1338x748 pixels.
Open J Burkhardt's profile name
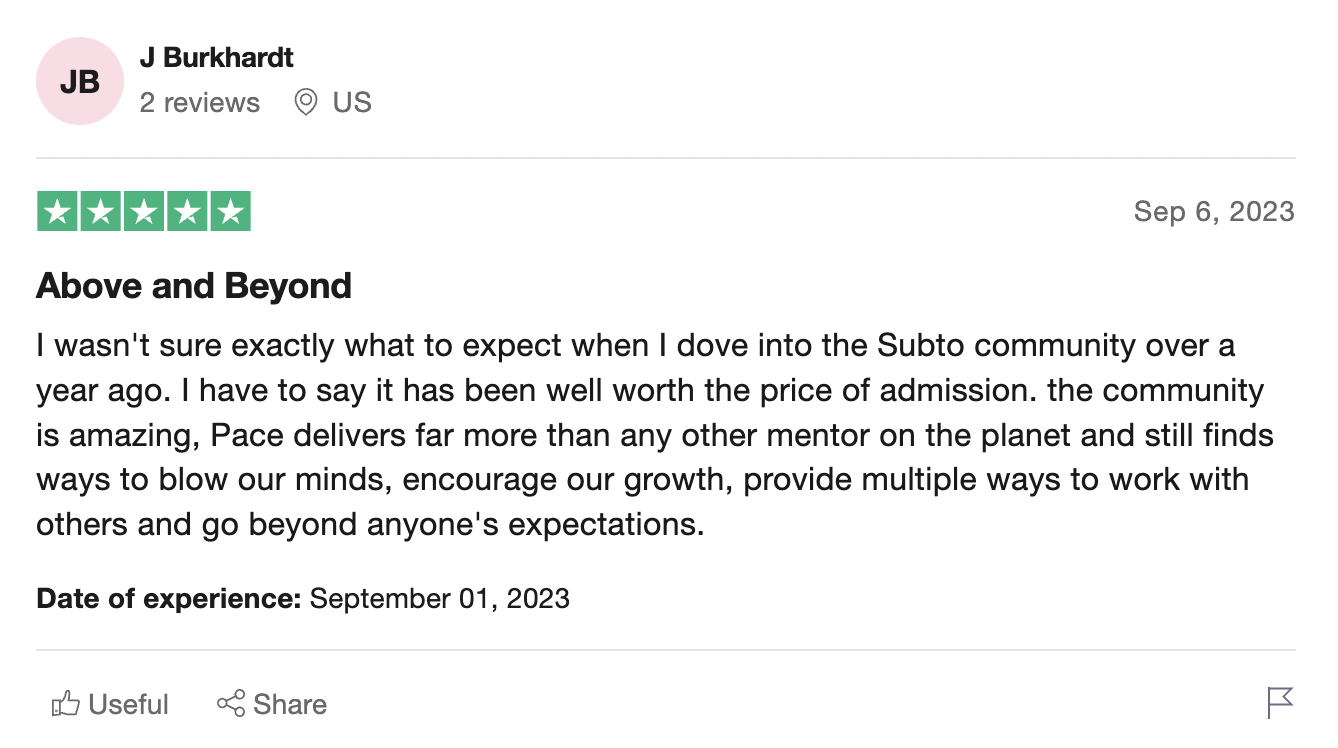point(217,57)
